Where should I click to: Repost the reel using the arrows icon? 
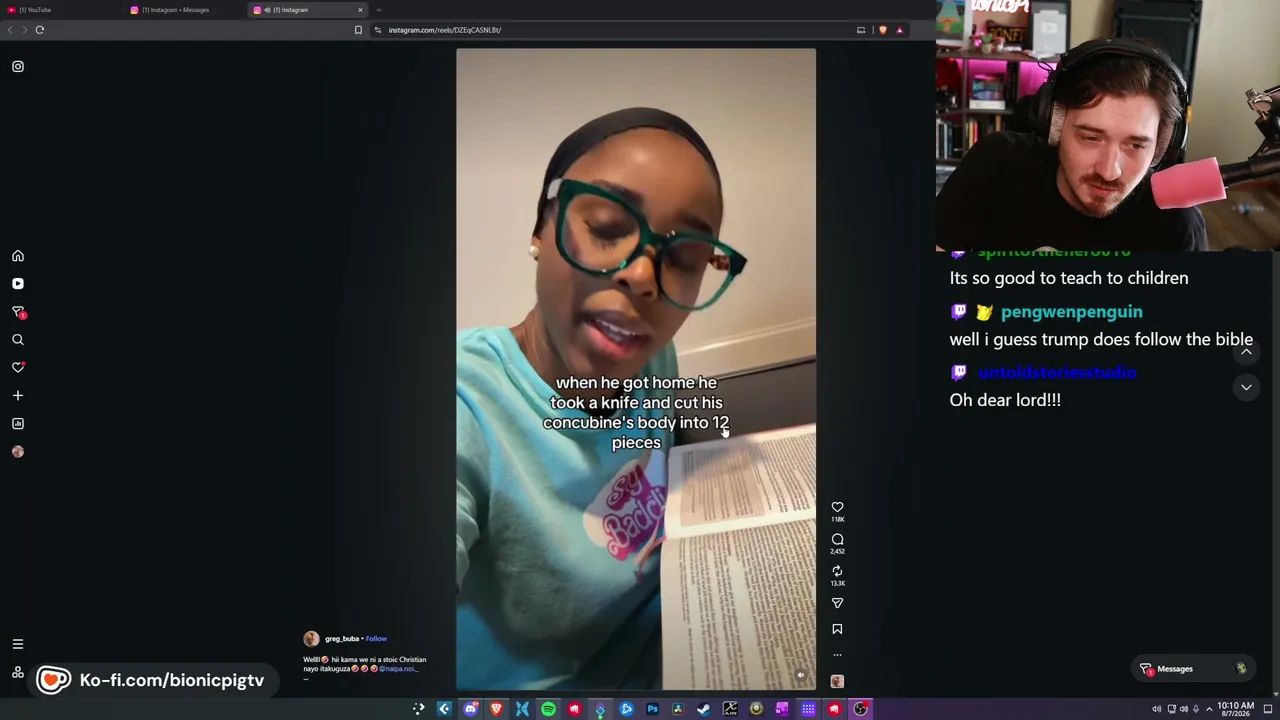tap(837, 571)
